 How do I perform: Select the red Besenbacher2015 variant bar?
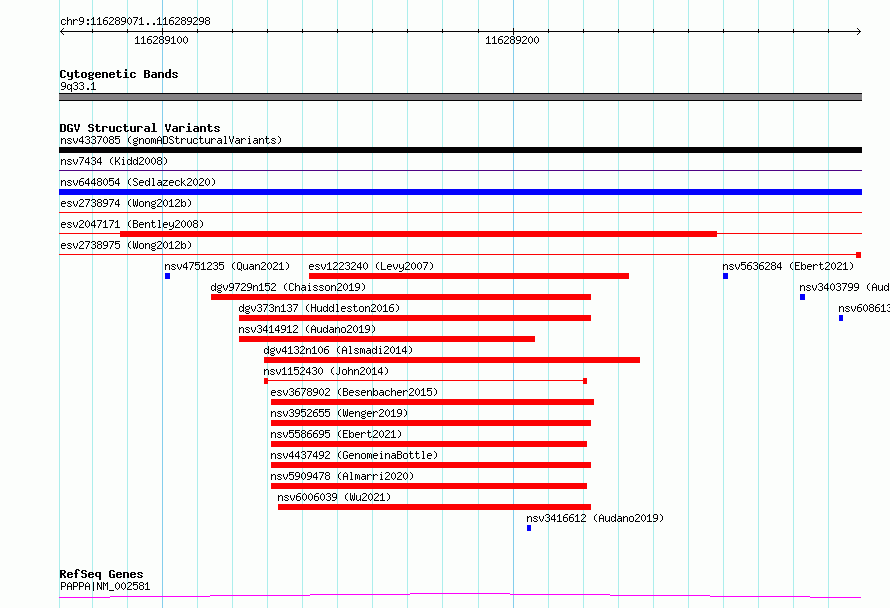tap(433, 402)
